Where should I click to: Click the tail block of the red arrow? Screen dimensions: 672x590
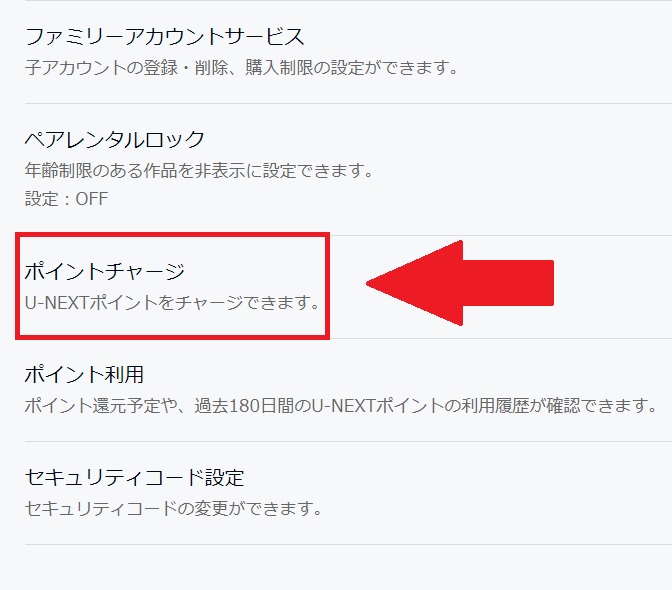[x=508, y=283]
